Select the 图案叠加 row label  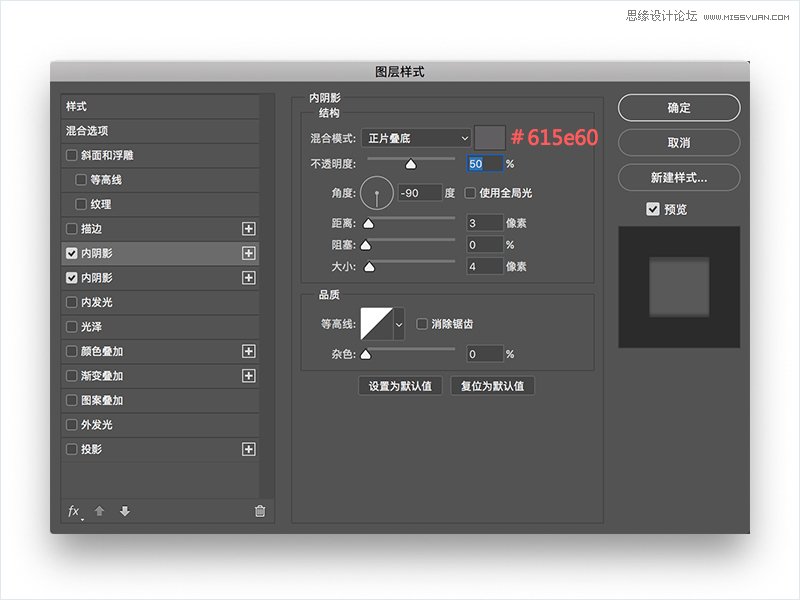[x=102, y=400]
